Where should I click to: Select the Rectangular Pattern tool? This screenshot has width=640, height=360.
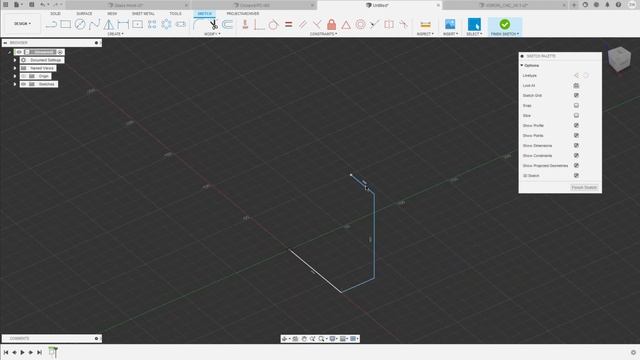(152, 24)
